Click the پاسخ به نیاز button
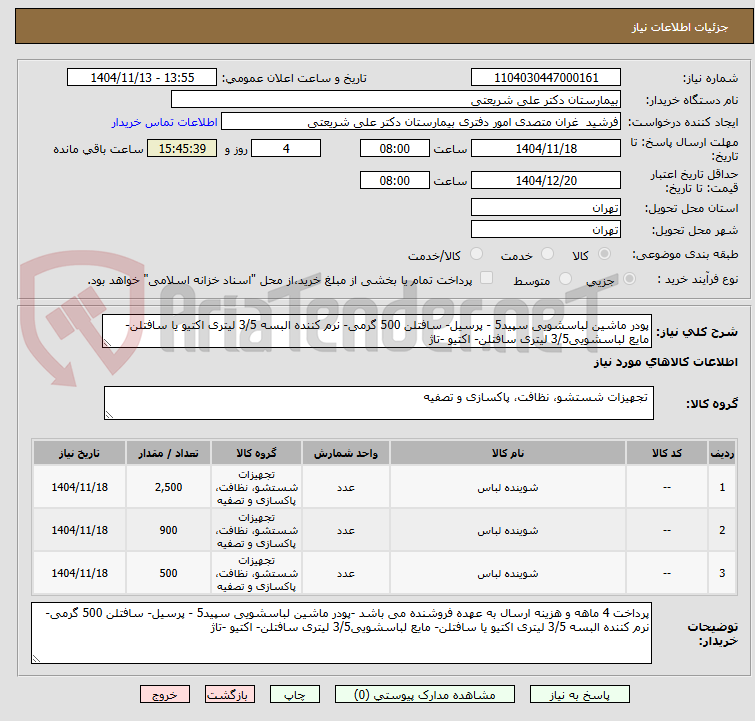 pos(580,695)
